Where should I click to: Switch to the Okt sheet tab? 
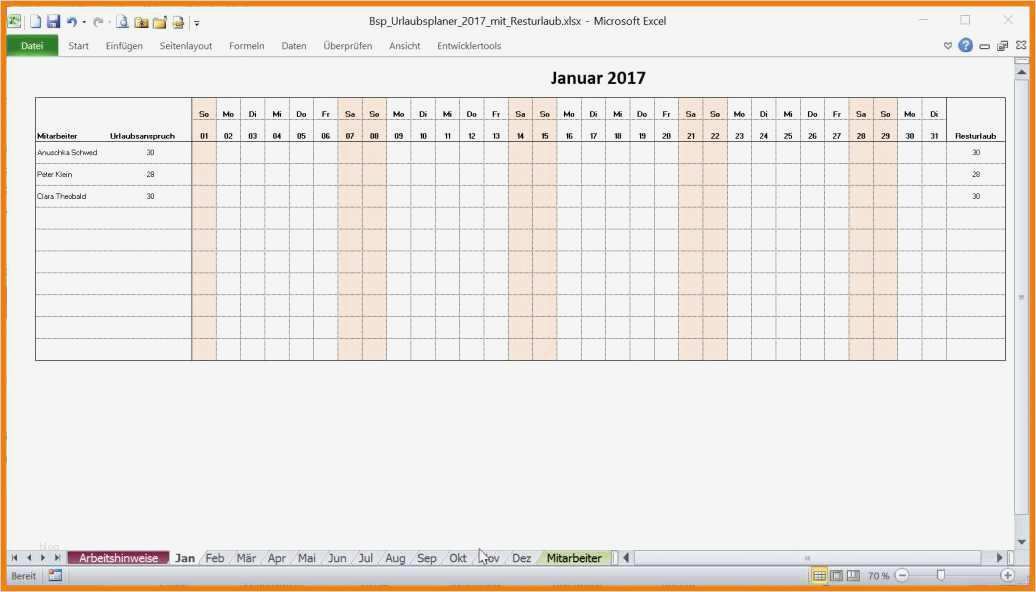(458, 558)
